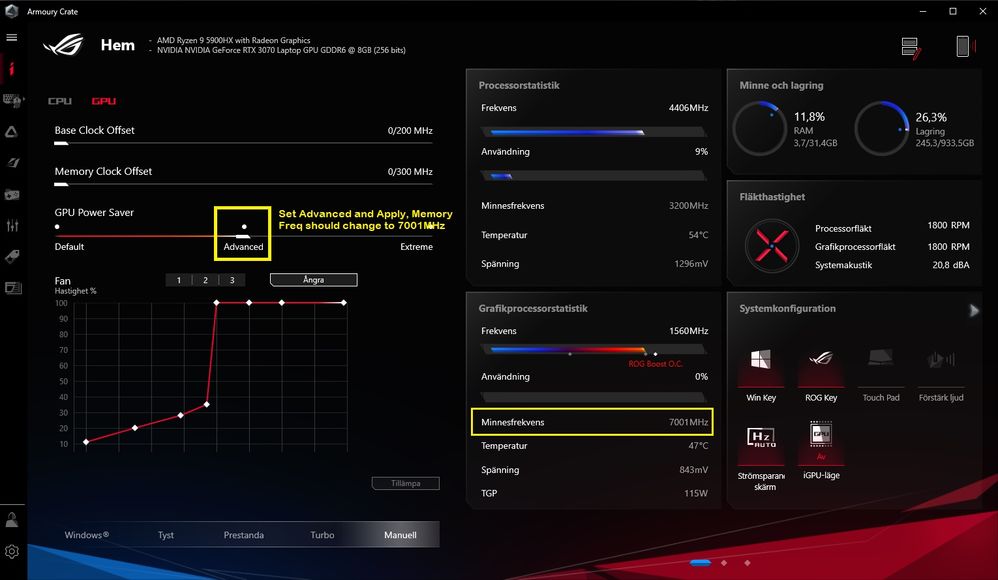The height and width of the screenshot is (580, 998).
Task: Click the first fan curve point at 10%
Action: pyautogui.click(x=86, y=442)
